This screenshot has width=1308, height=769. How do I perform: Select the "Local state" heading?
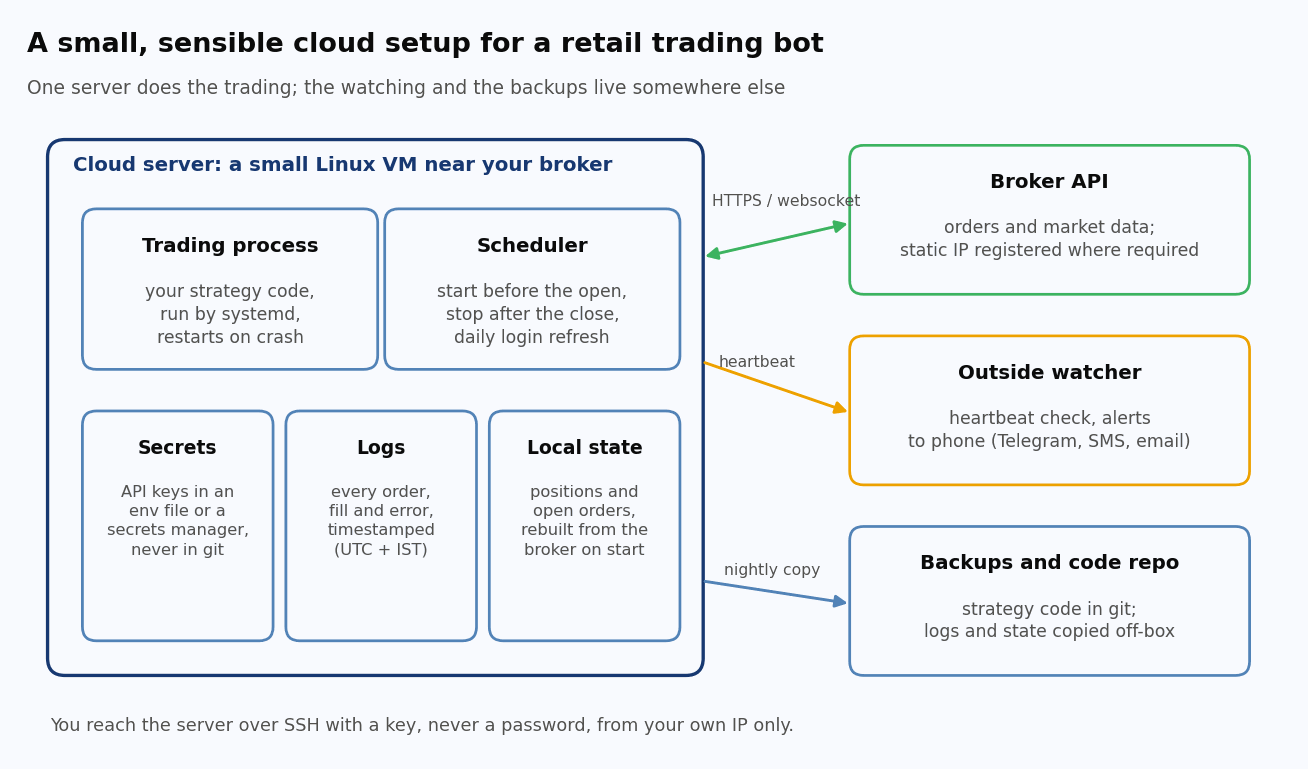[585, 448]
